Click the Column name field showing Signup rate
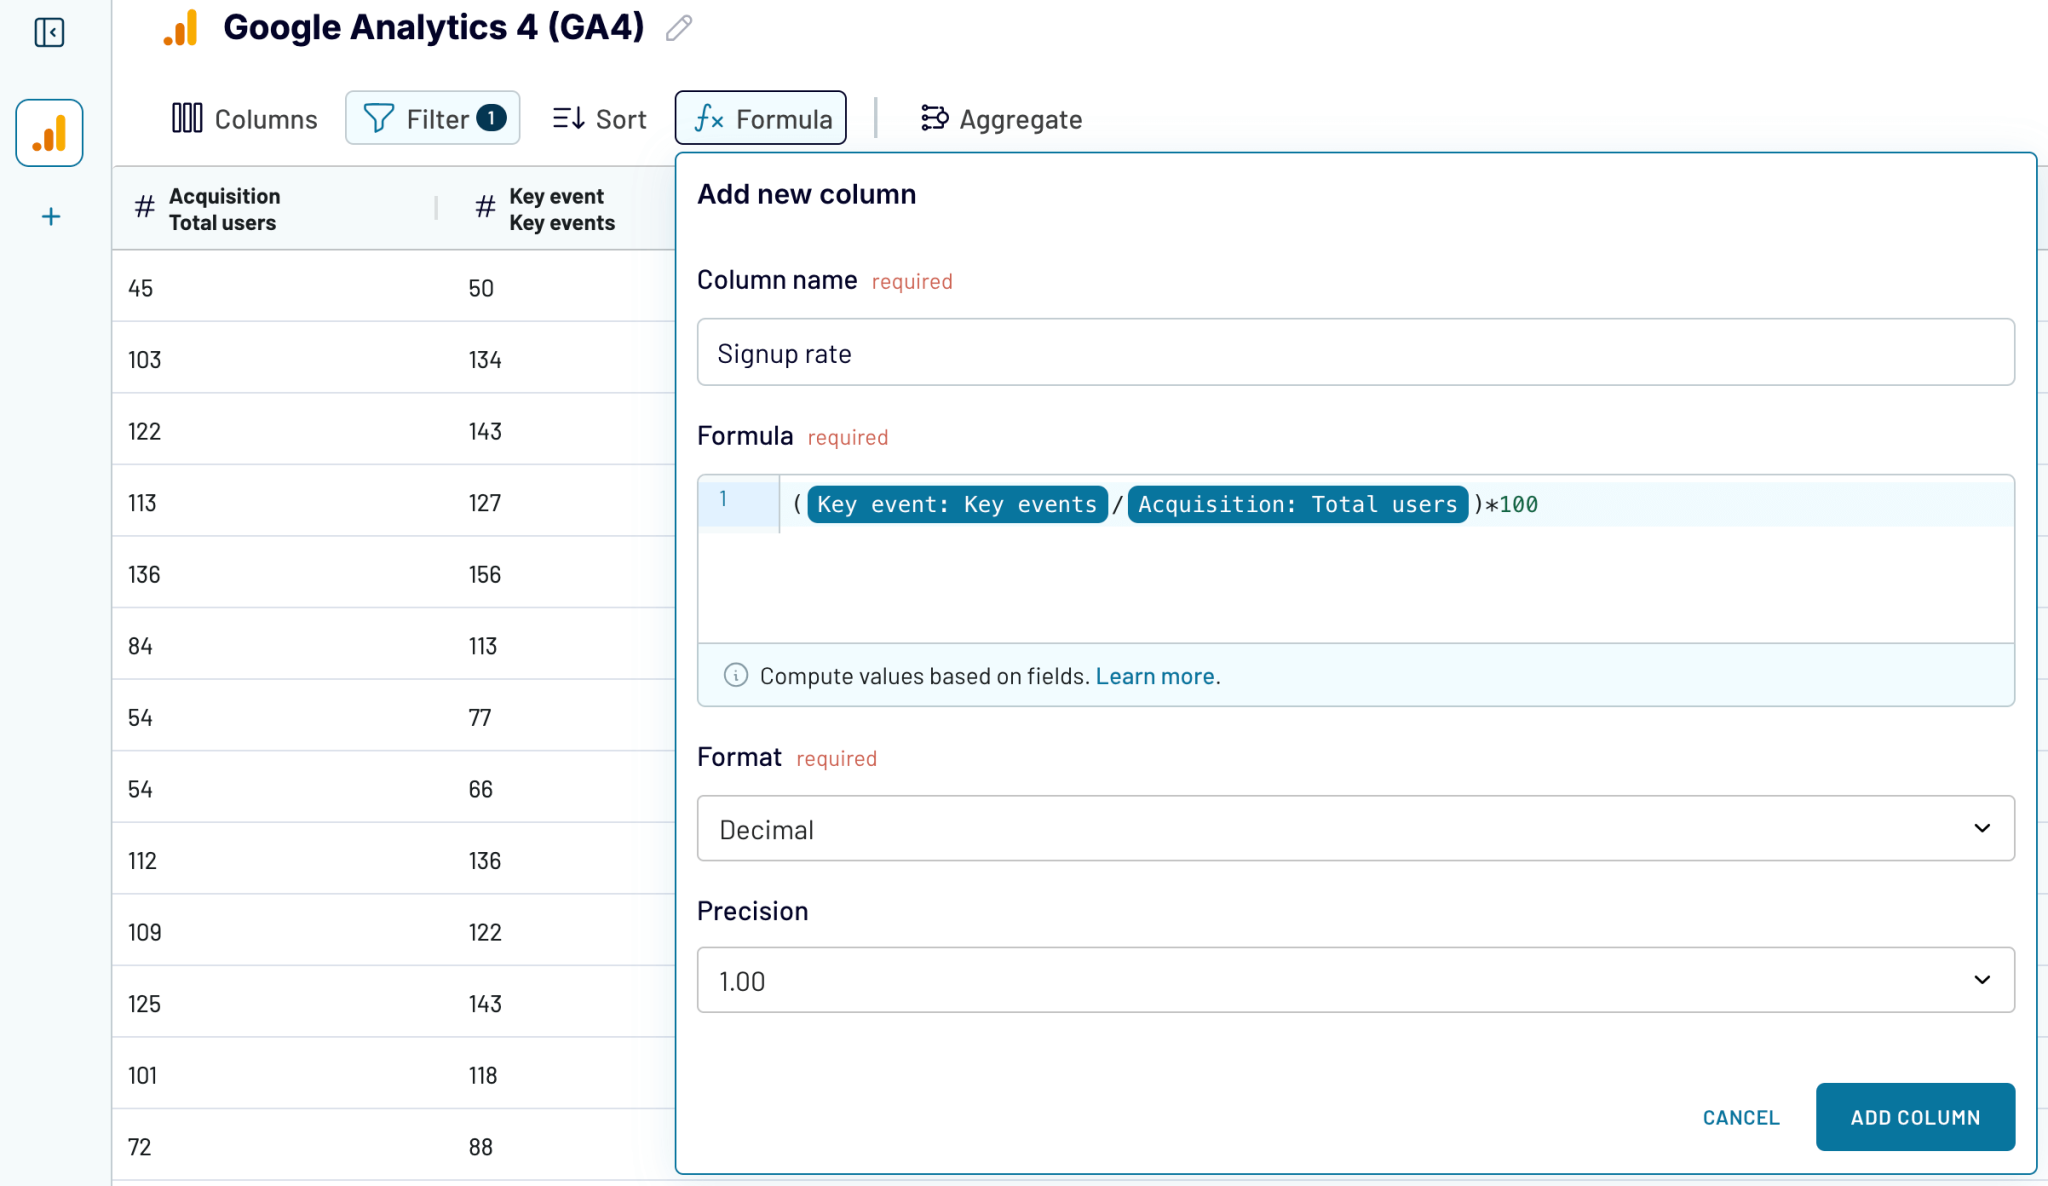The width and height of the screenshot is (2048, 1186). pos(1355,353)
